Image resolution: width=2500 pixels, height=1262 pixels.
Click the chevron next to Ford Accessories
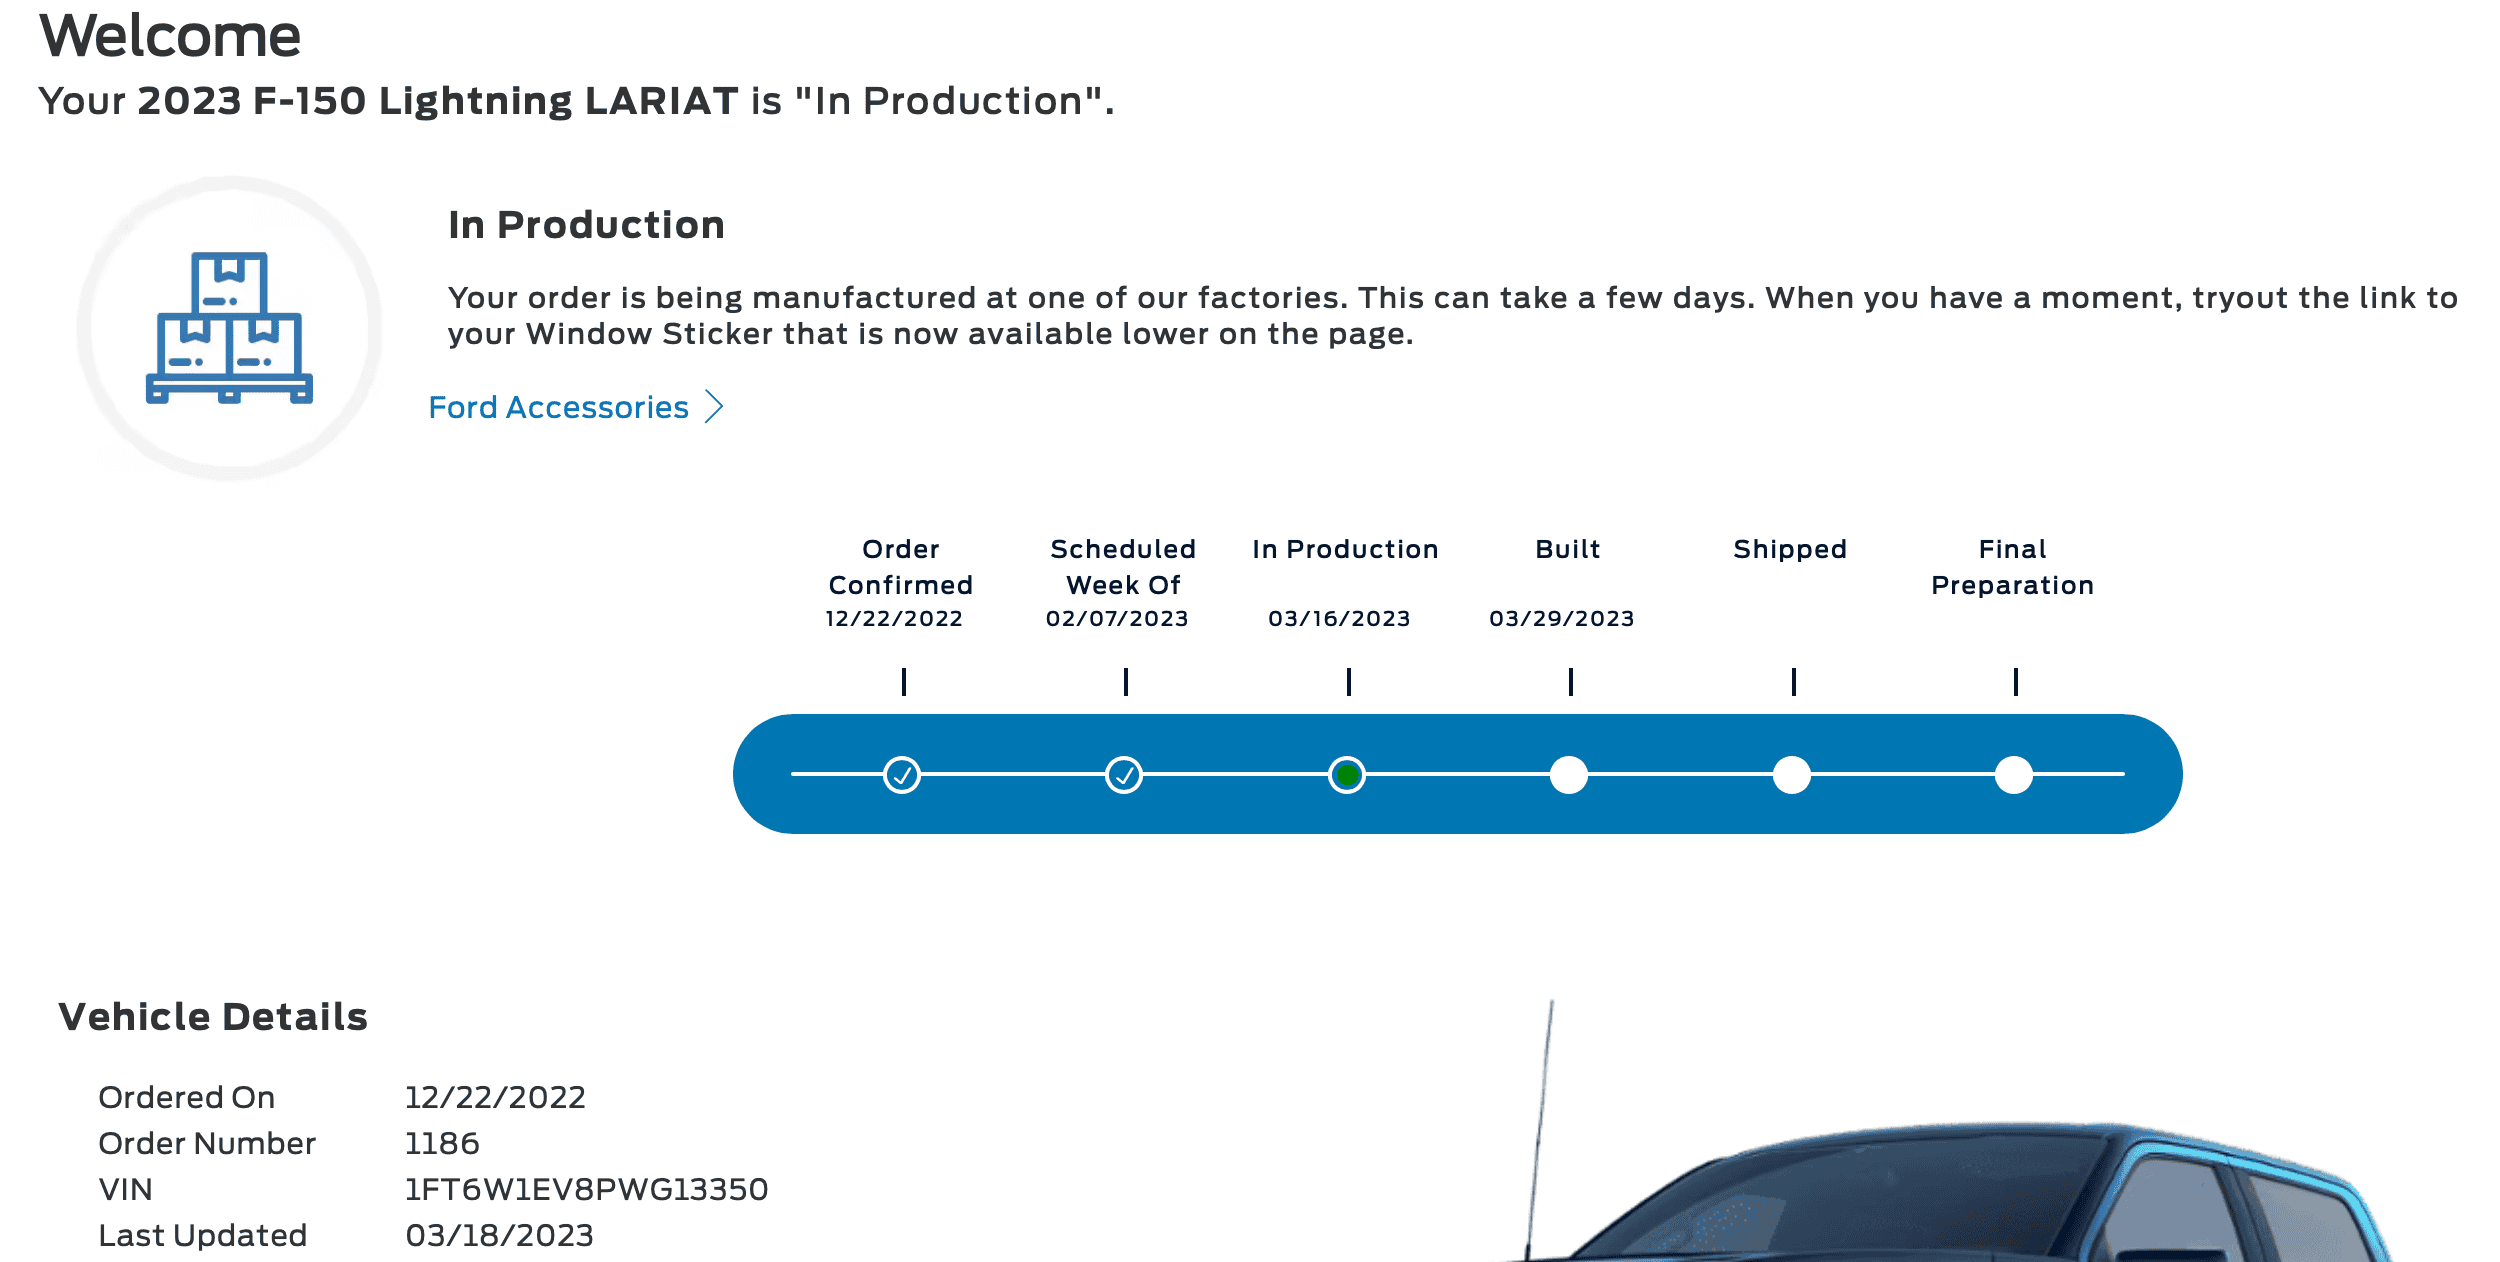pos(714,407)
